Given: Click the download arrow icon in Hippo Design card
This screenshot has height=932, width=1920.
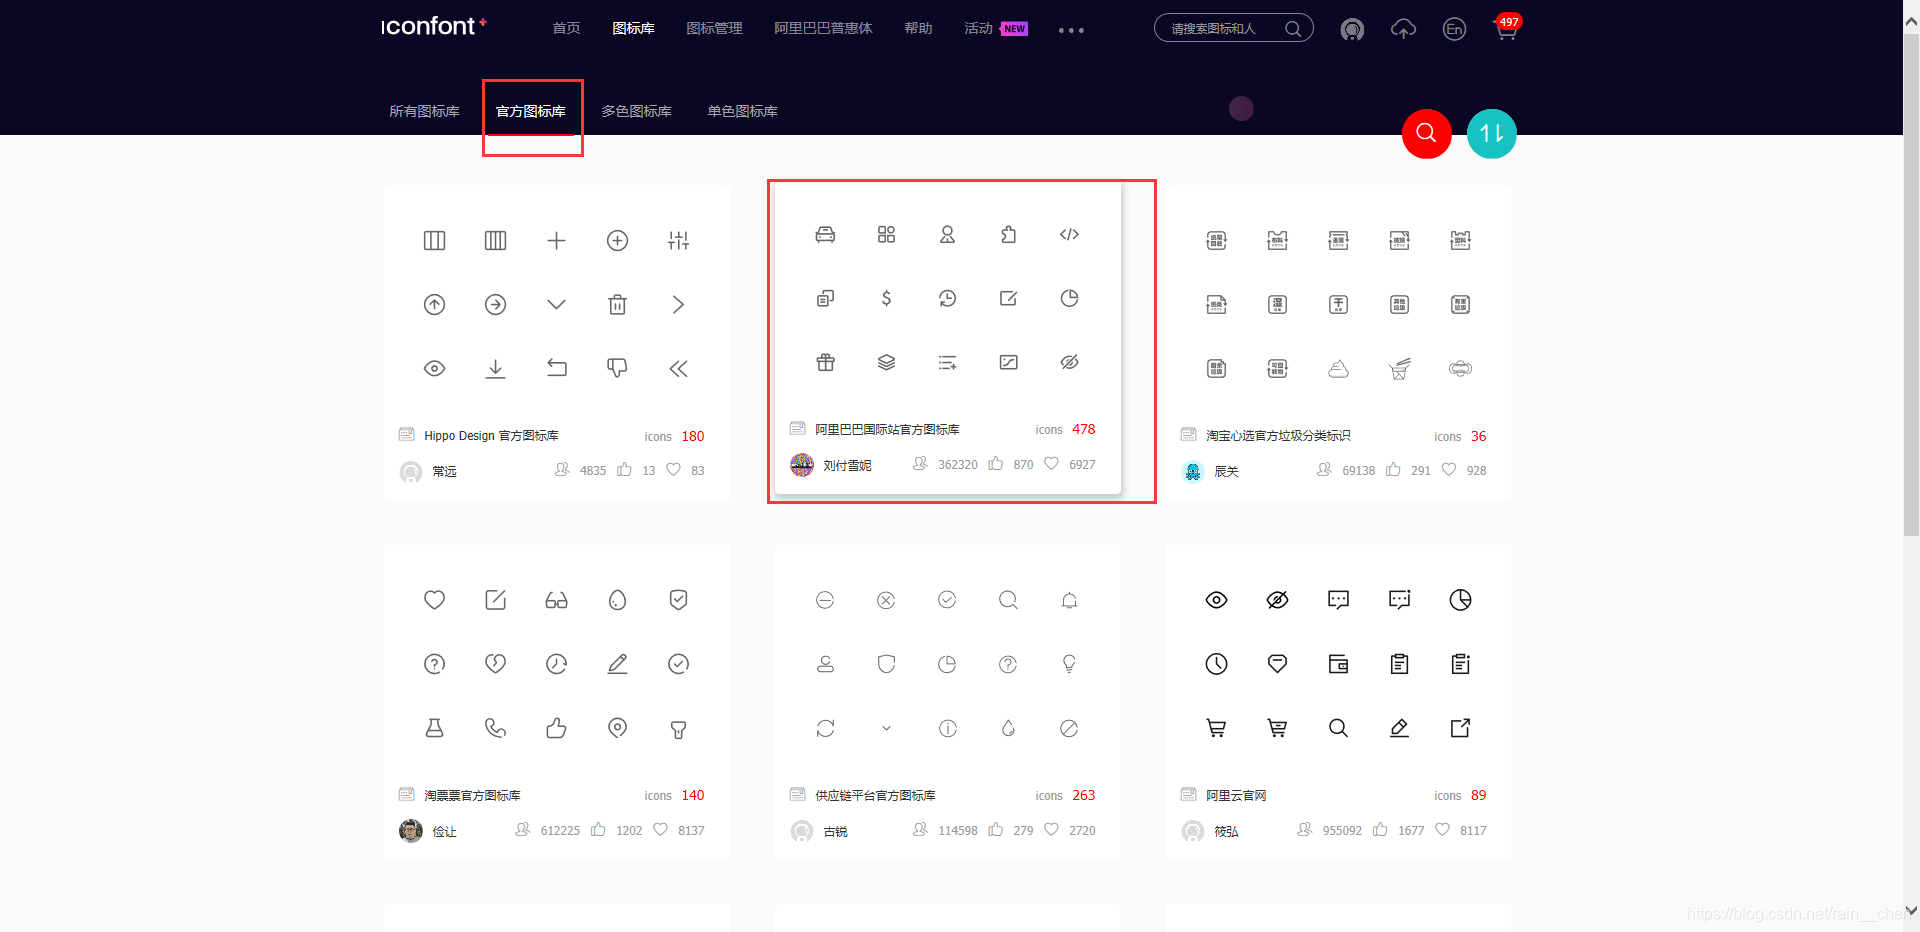Looking at the screenshot, I should click(x=495, y=368).
